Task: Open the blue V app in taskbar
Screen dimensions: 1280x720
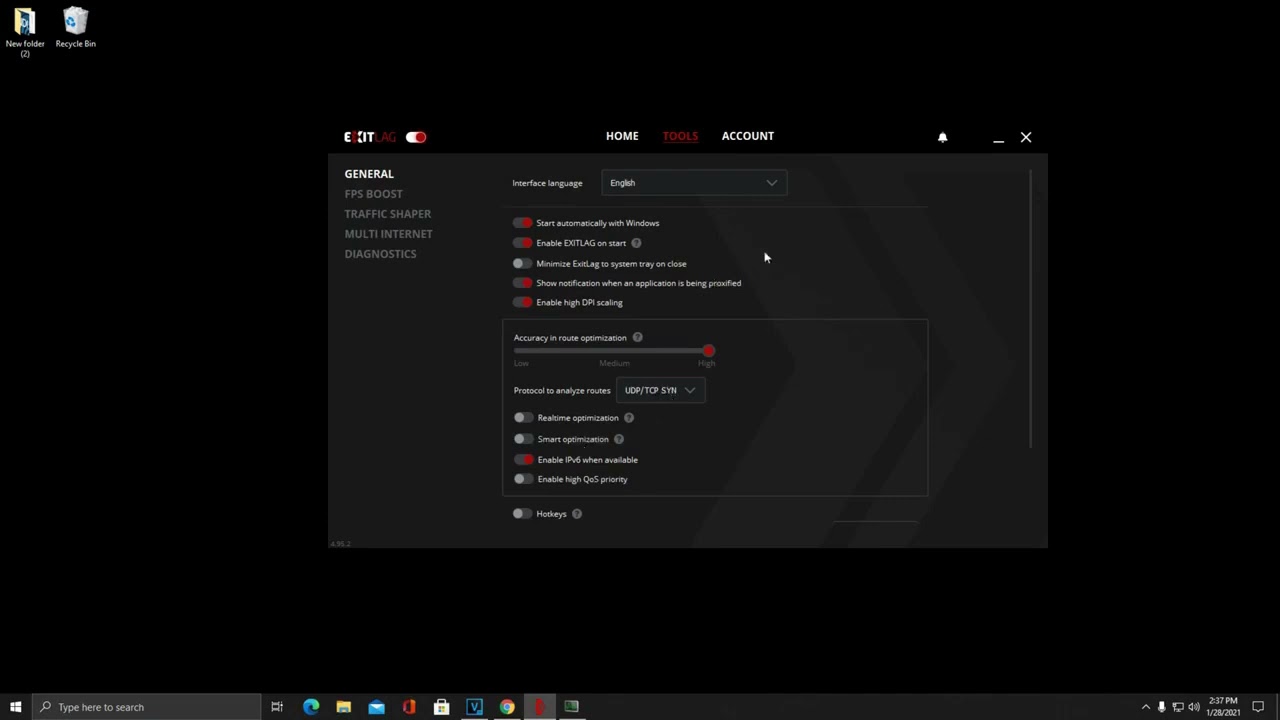Action: [x=474, y=707]
